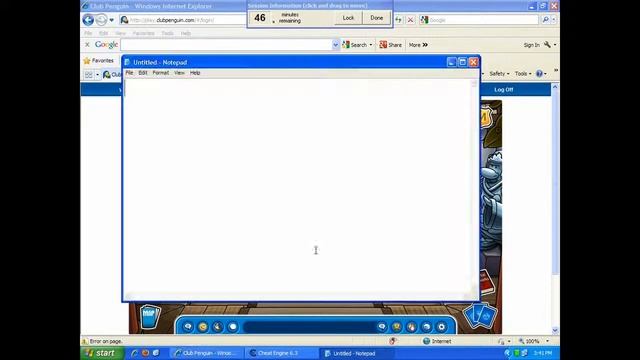Open the Safety menu in IE
This screenshot has height=360, width=640.
pyautogui.click(x=499, y=74)
